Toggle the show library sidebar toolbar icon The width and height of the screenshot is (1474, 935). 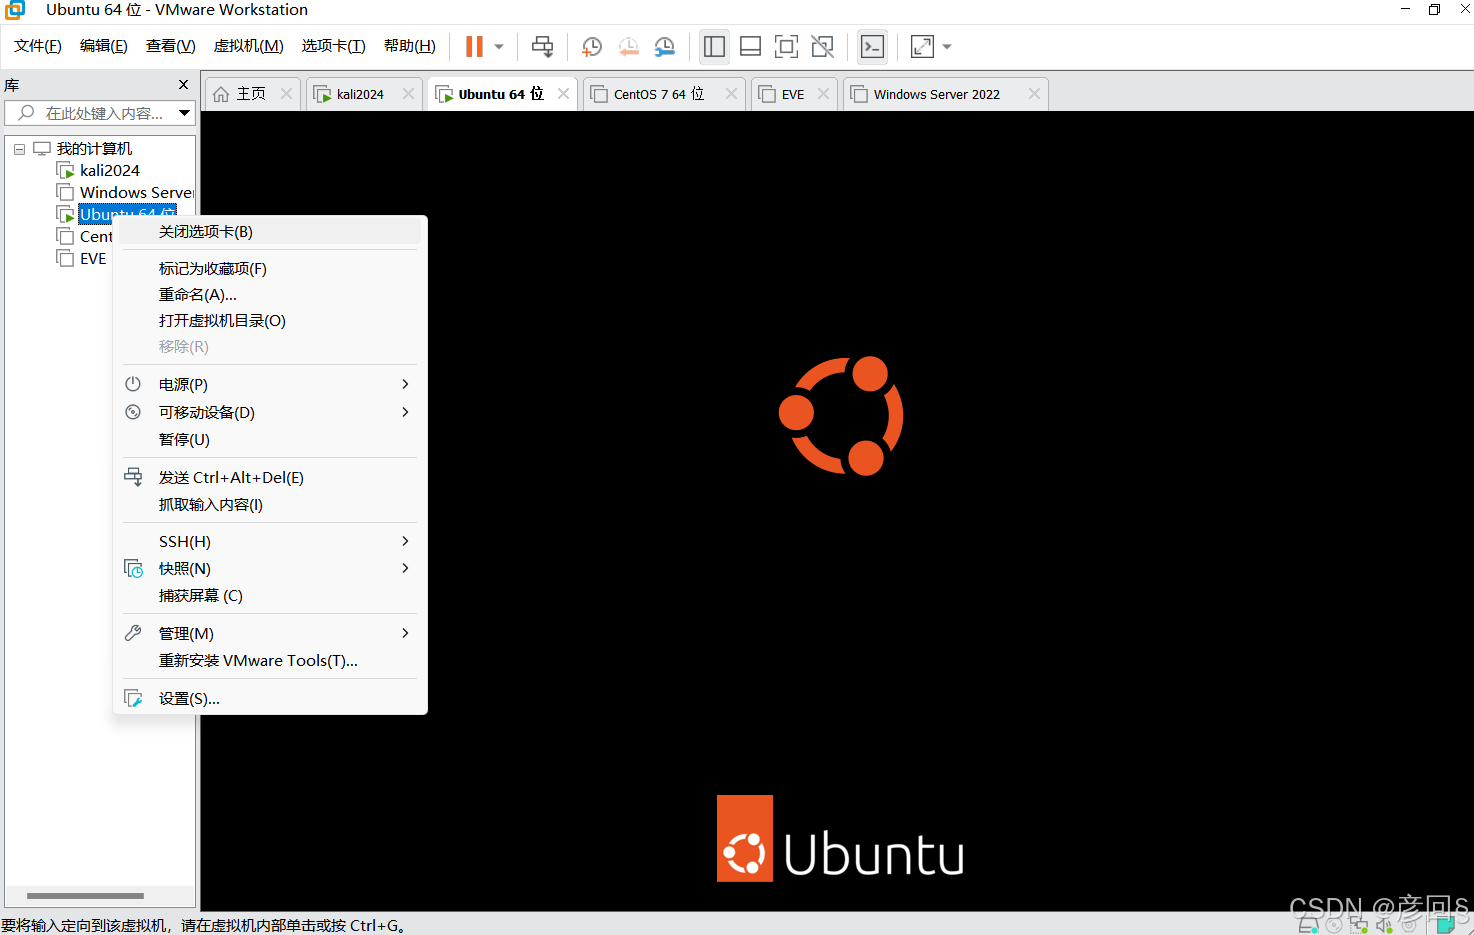(714, 47)
